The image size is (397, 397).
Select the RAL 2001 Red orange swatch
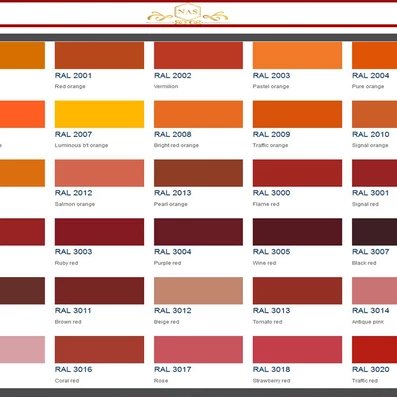(x=99, y=55)
